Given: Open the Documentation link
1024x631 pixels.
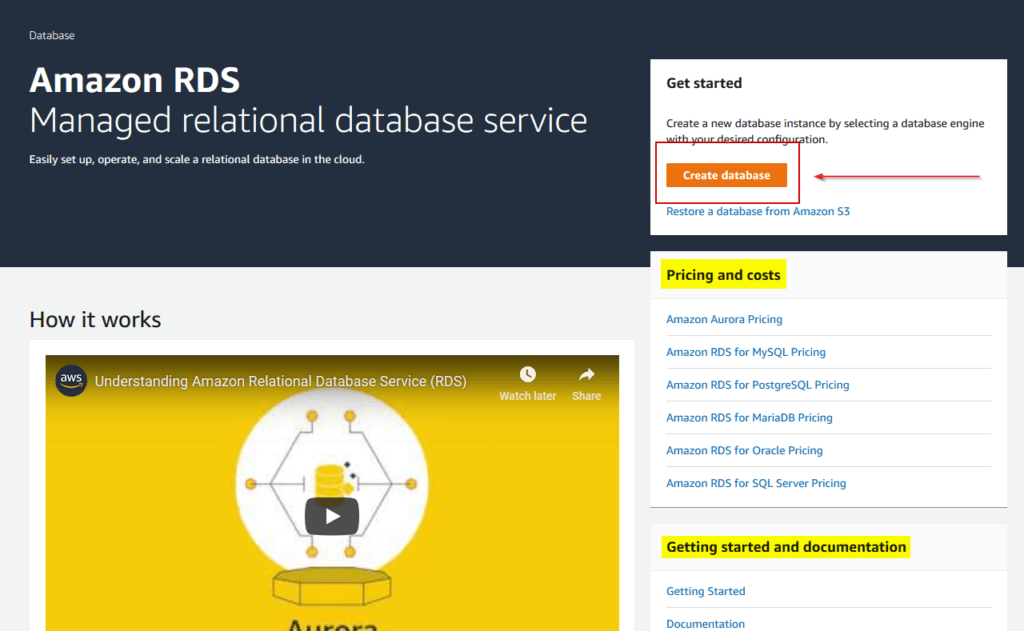Looking at the screenshot, I should click(x=705, y=624).
